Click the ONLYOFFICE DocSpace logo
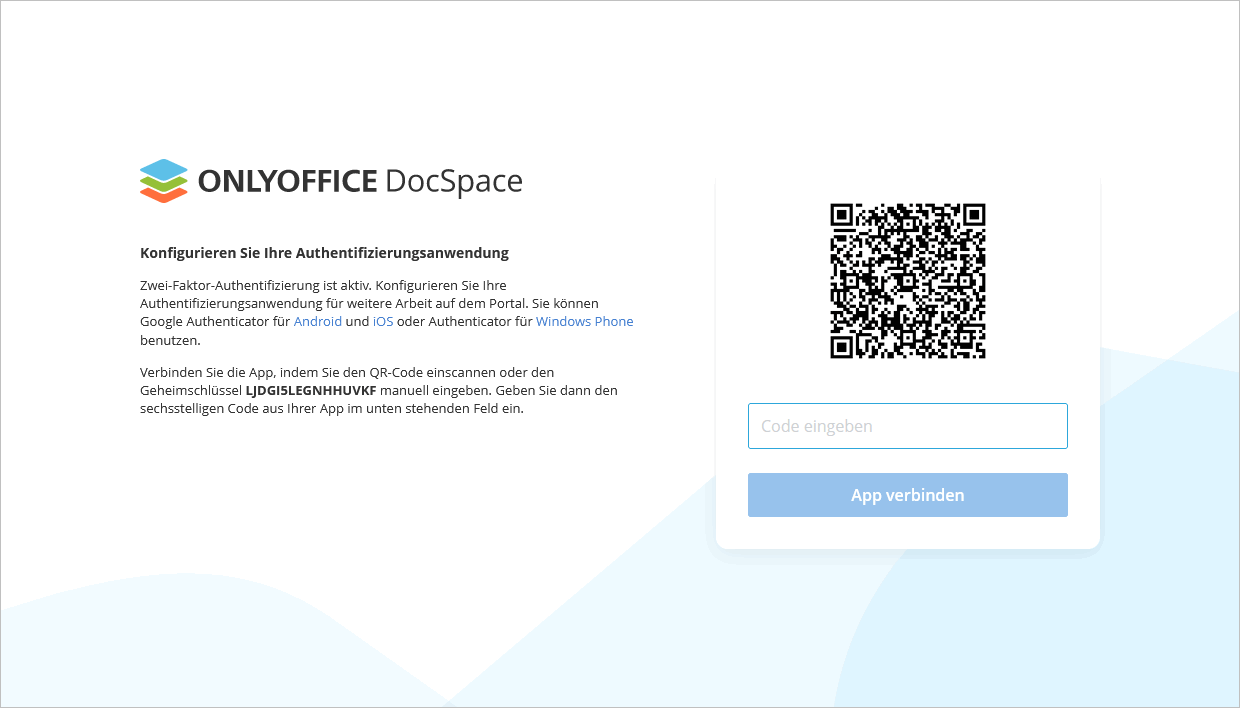The height and width of the screenshot is (708, 1240). pos(331,181)
